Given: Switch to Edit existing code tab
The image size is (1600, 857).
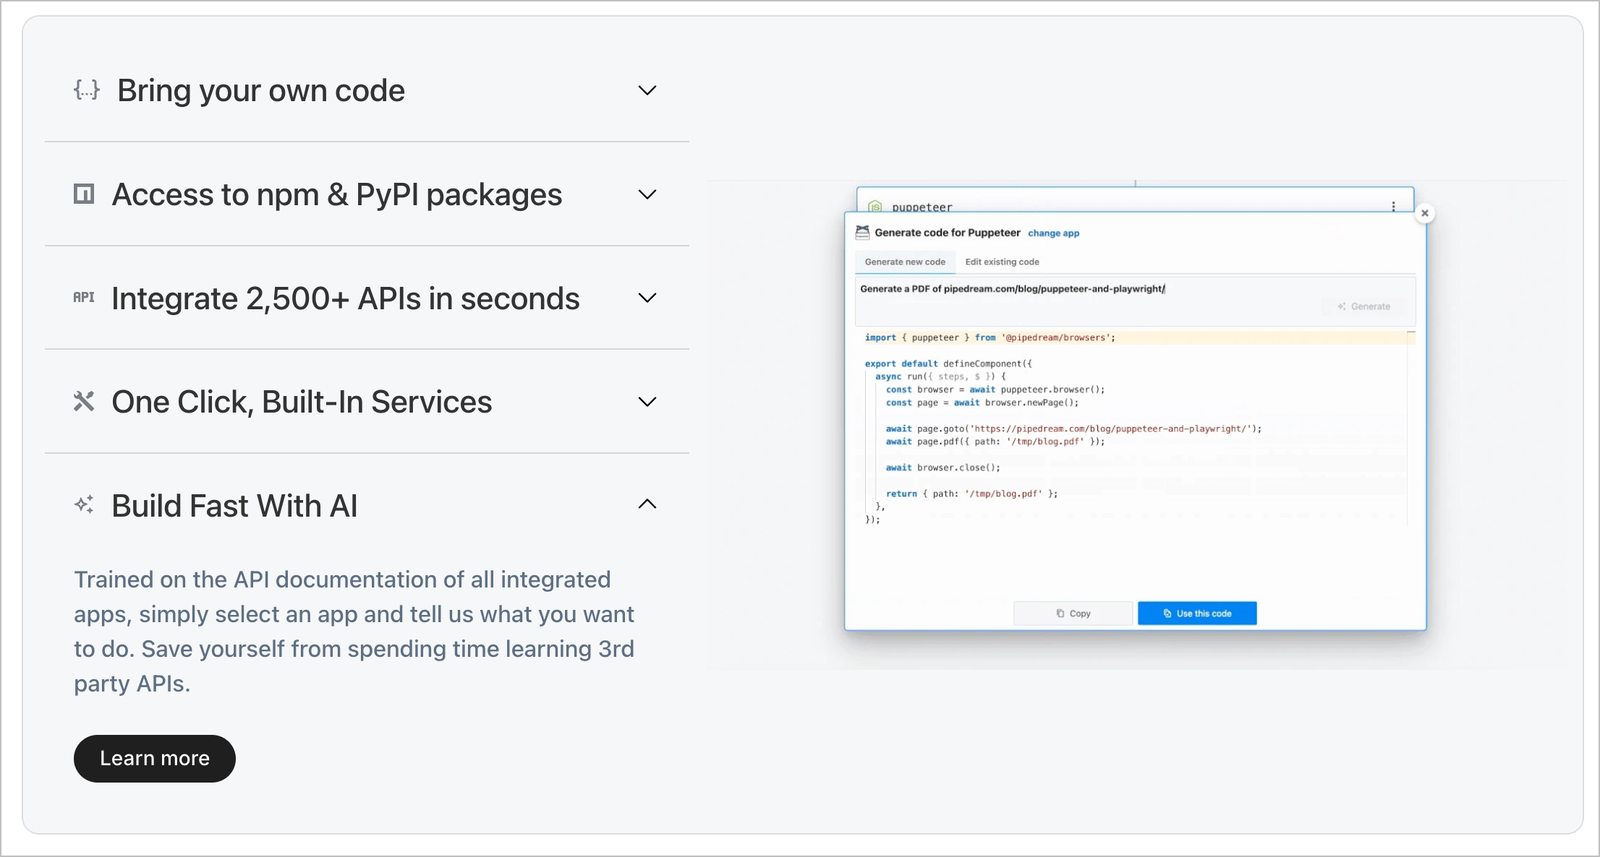Looking at the screenshot, I should click(1002, 262).
